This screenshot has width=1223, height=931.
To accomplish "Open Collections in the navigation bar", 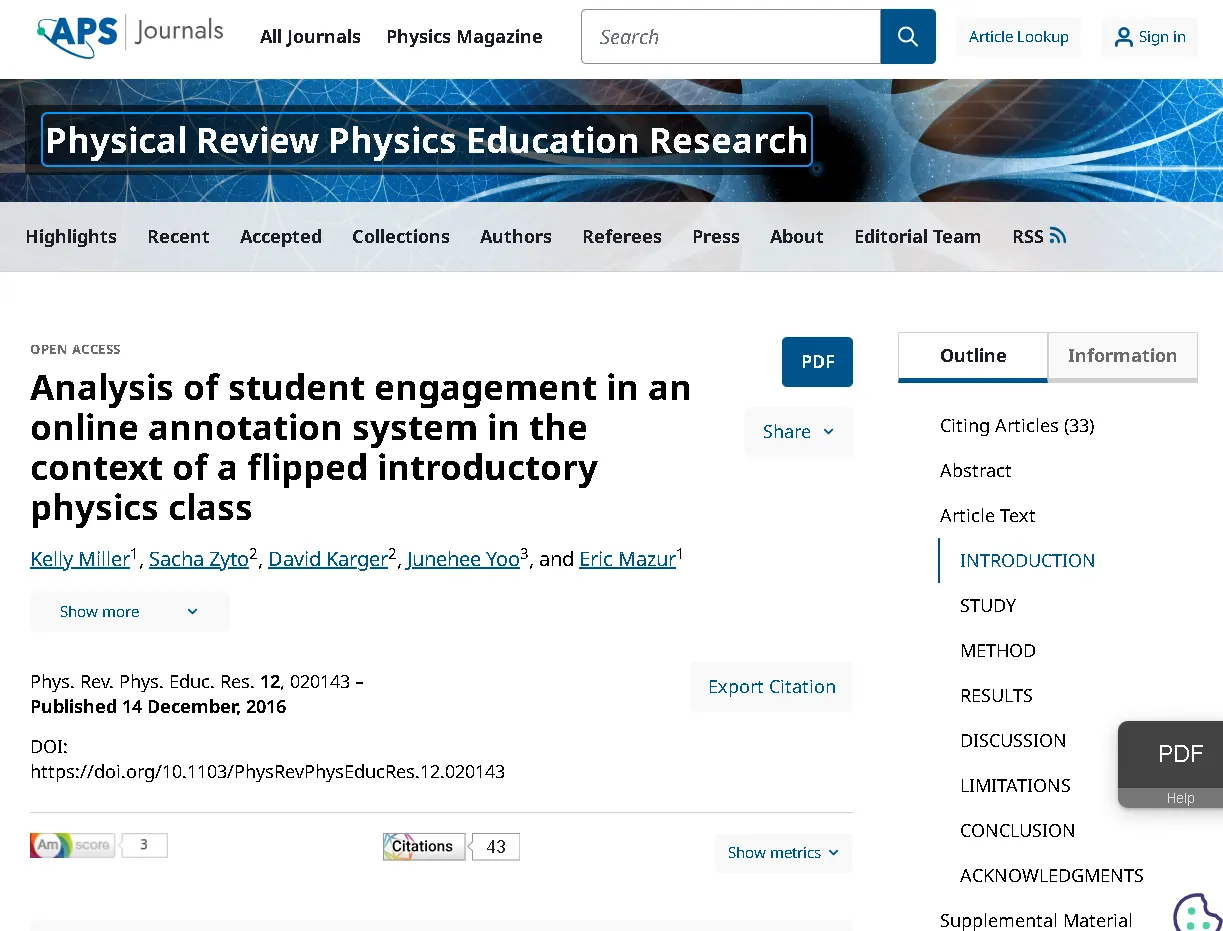I will (400, 237).
